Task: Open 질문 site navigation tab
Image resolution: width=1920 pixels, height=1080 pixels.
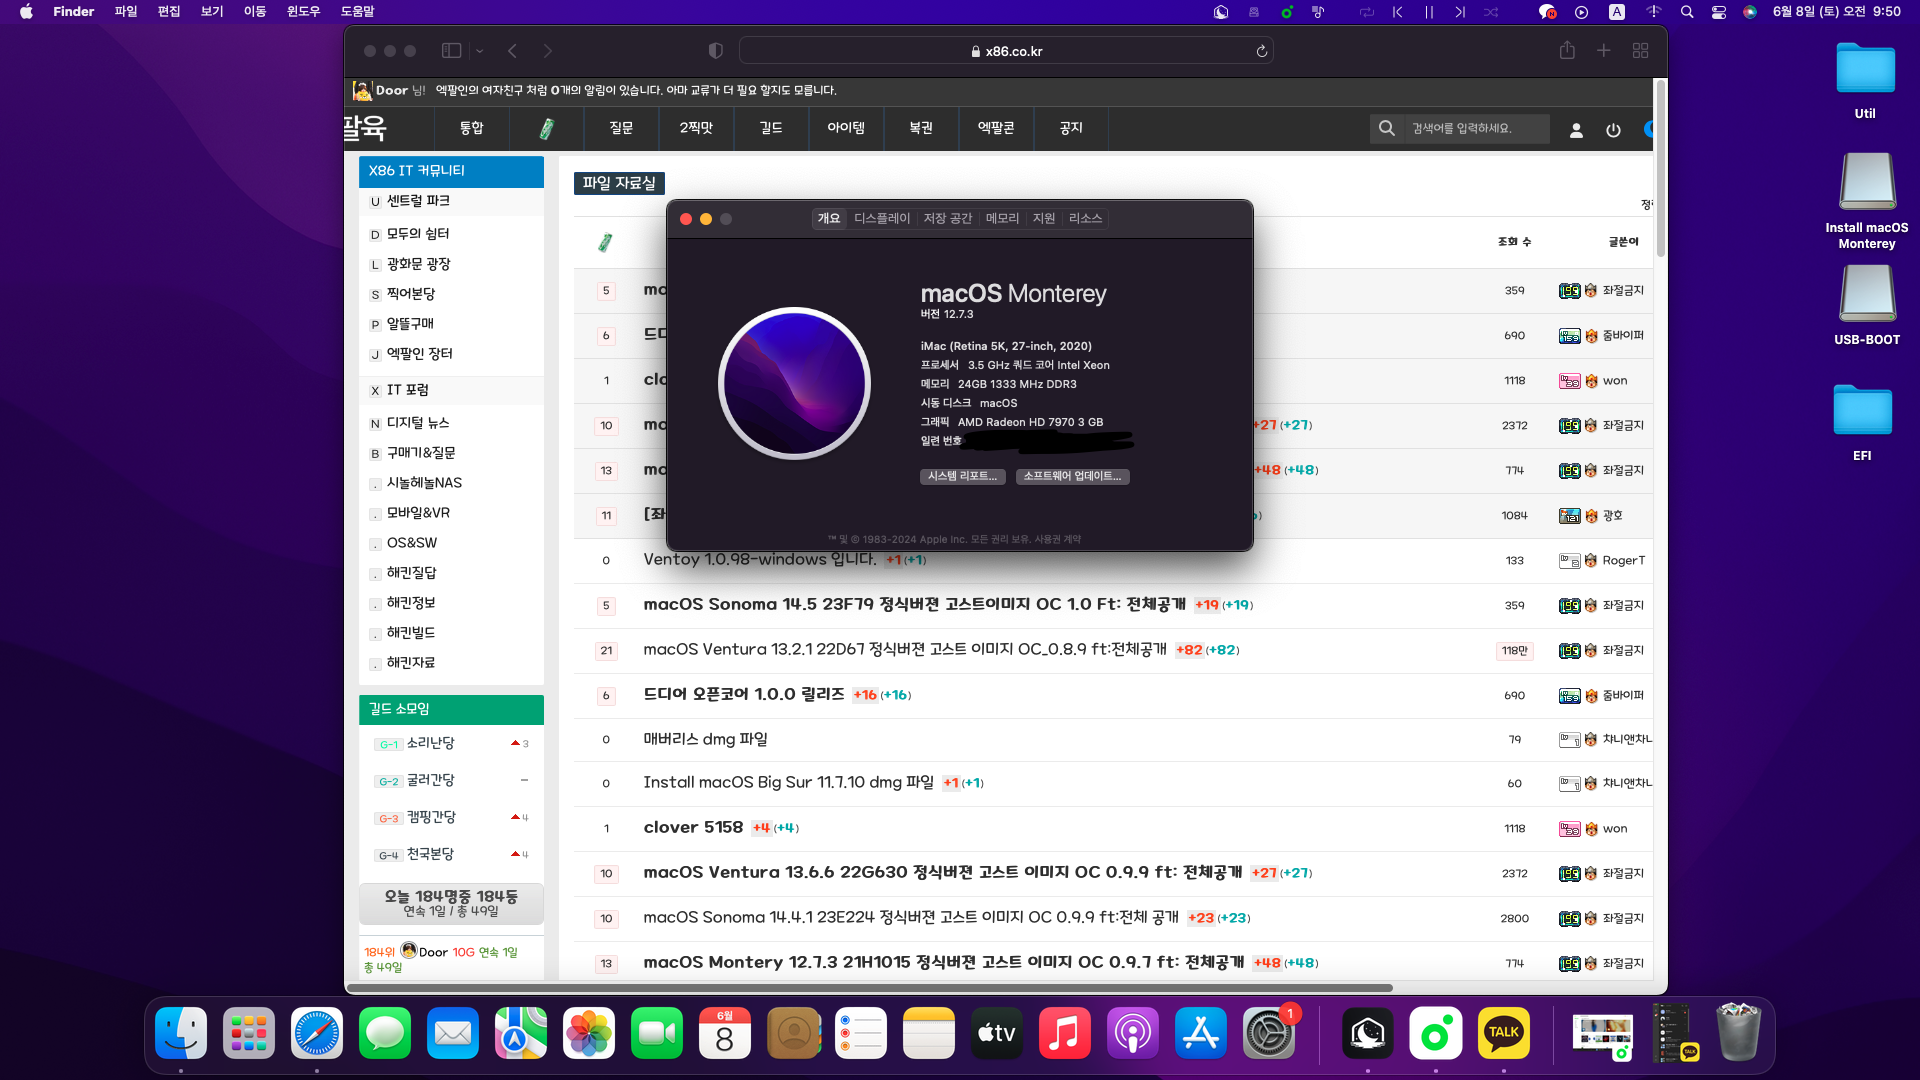Action: 621,128
